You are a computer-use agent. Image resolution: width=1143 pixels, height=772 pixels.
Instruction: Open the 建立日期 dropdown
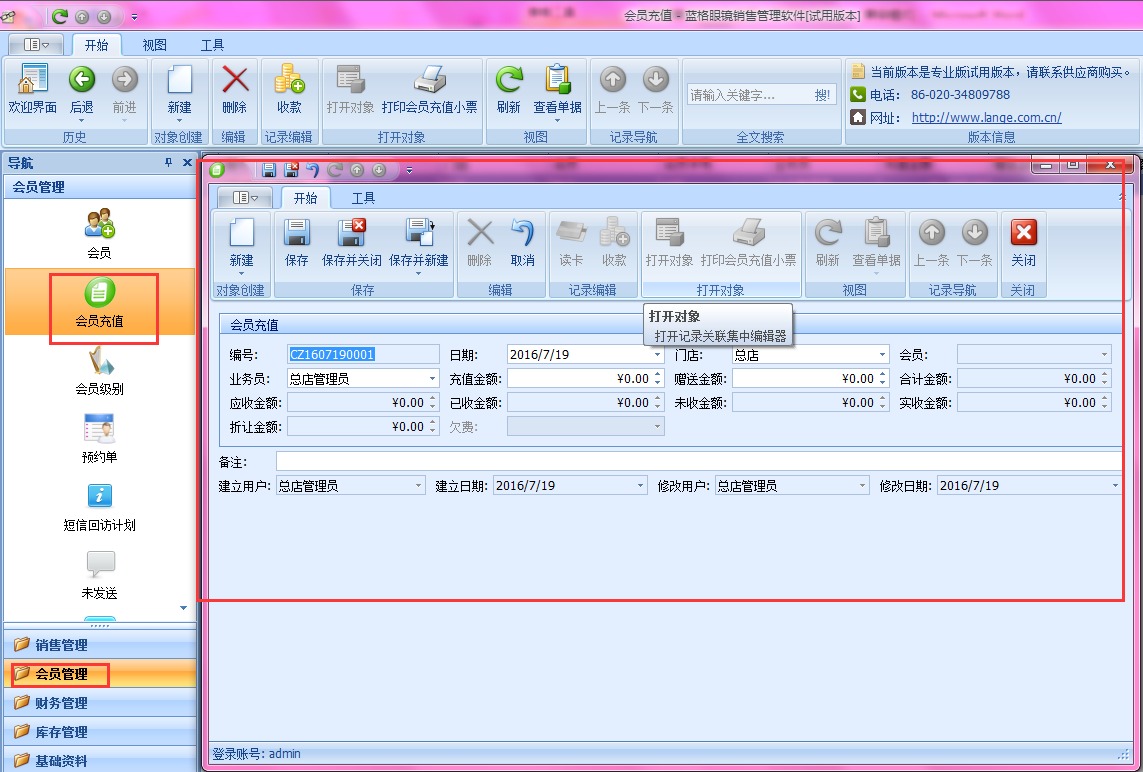point(641,486)
